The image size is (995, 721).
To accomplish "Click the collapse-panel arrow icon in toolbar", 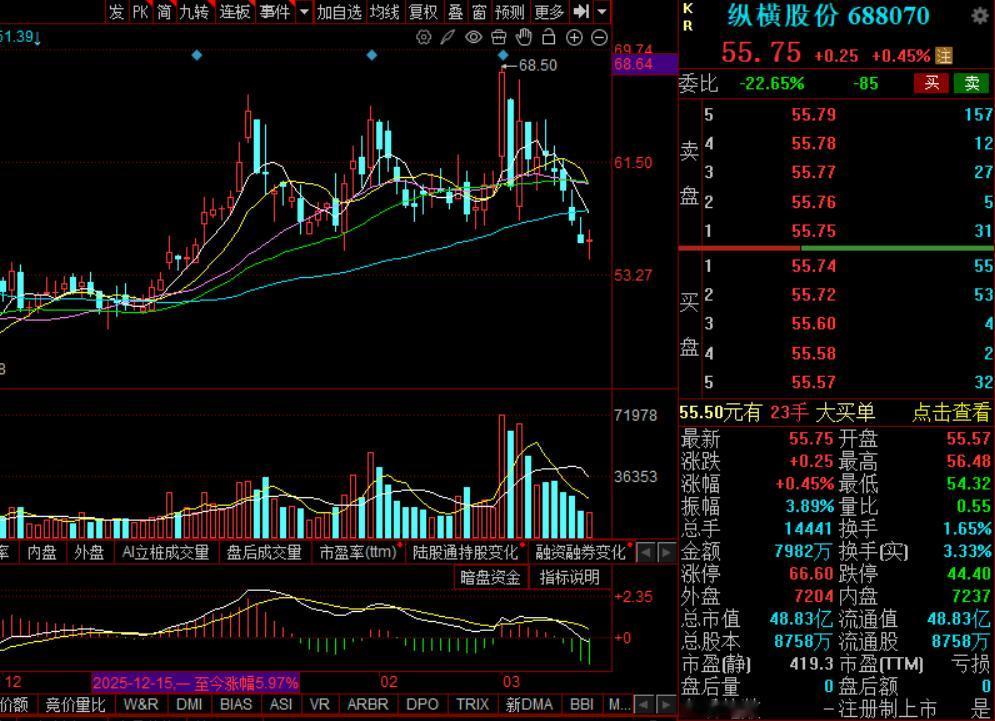I will pyautogui.click(x=581, y=11).
